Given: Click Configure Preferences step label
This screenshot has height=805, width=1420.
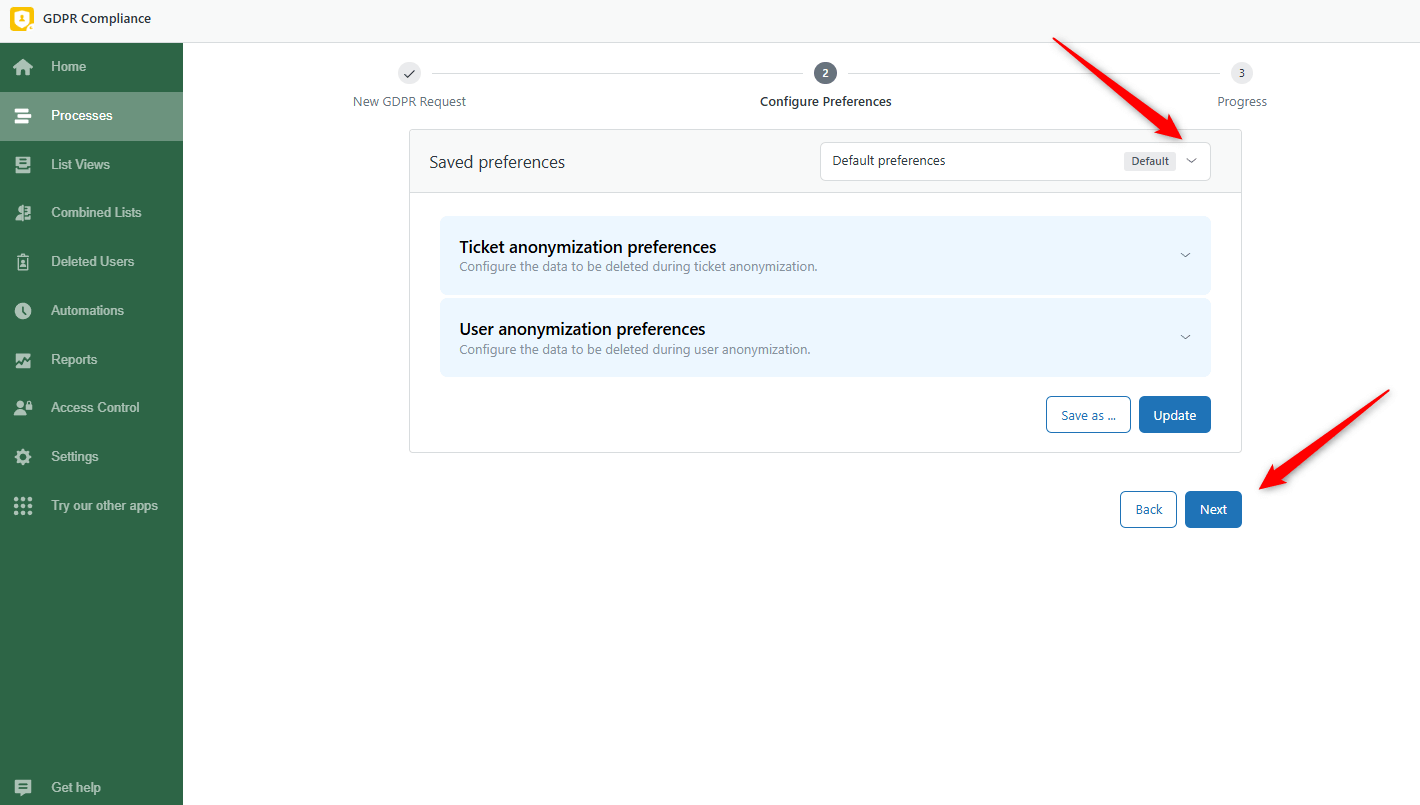Looking at the screenshot, I should (x=826, y=102).
